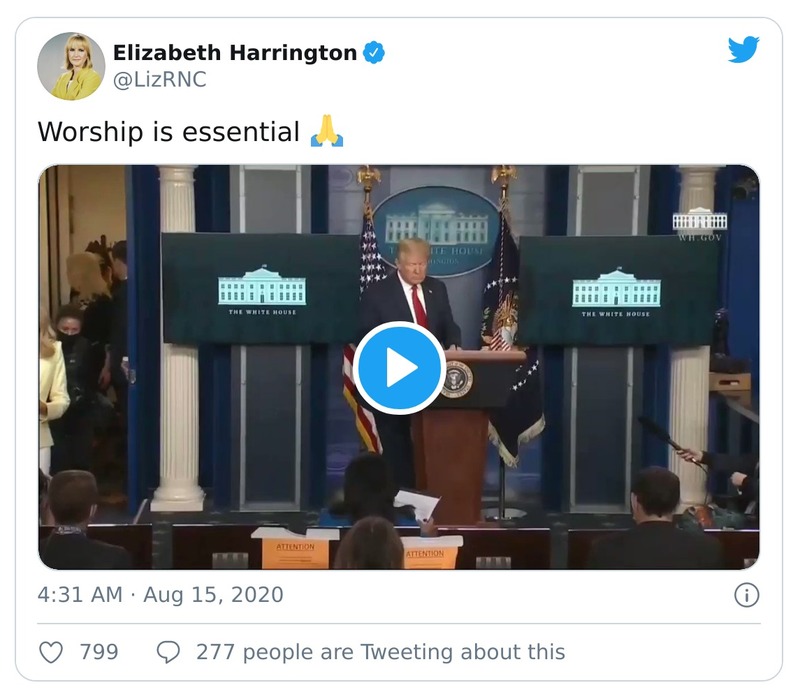This screenshot has width=800, height=699.
Task: Click the left orange ATTENTION sign
Action: (x=295, y=550)
